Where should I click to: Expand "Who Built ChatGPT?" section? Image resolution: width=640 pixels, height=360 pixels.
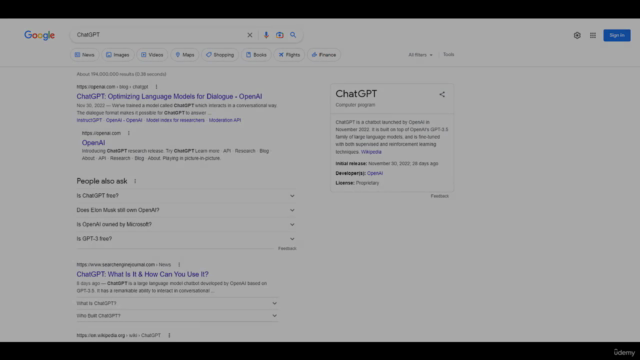[177, 316]
